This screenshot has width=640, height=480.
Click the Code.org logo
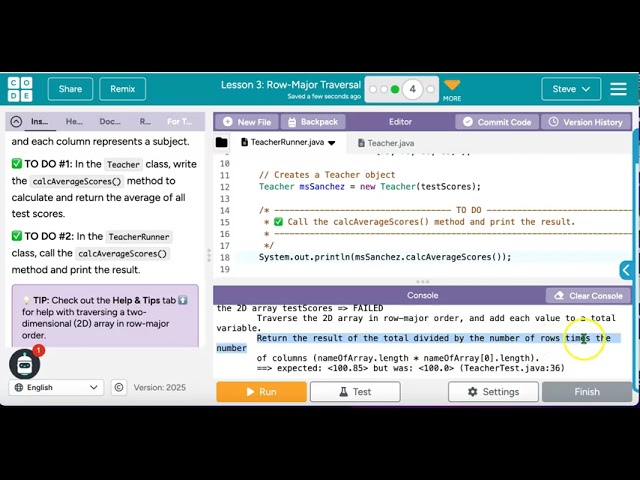20,89
